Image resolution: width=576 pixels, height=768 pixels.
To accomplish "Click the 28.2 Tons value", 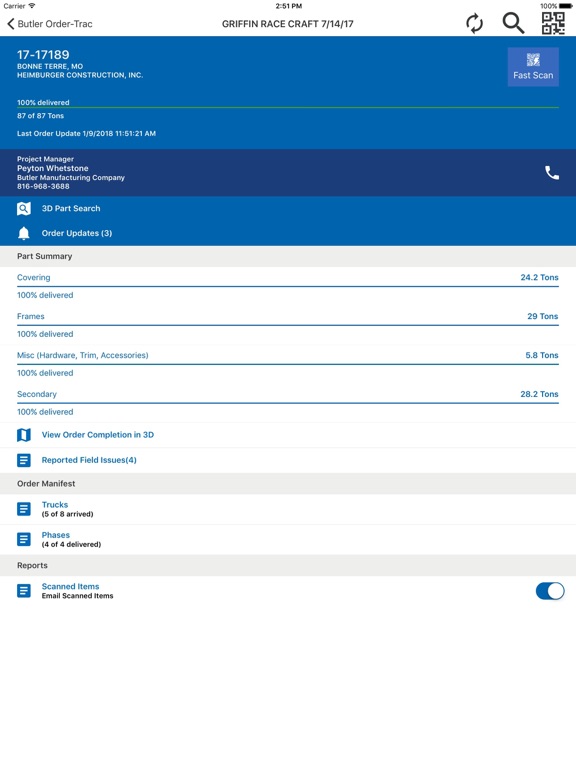I will tap(539, 394).
